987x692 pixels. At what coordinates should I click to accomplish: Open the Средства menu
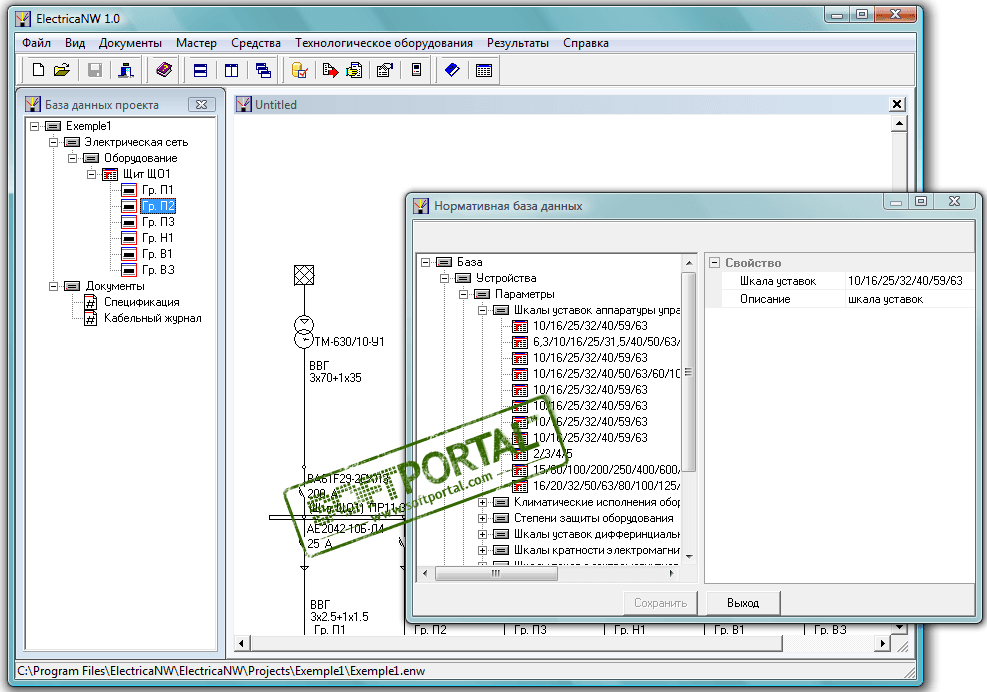click(256, 43)
